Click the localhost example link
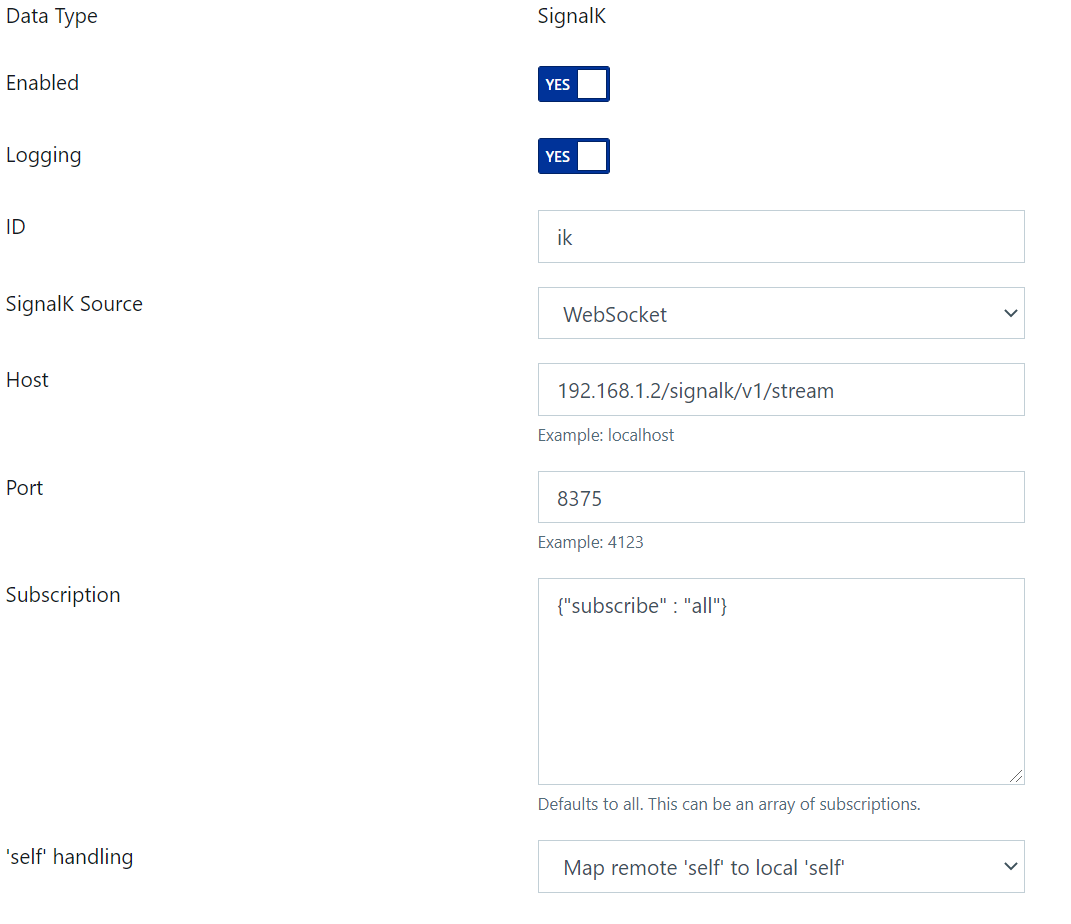The width and height of the screenshot is (1071, 924). click(x=646, y=435)
